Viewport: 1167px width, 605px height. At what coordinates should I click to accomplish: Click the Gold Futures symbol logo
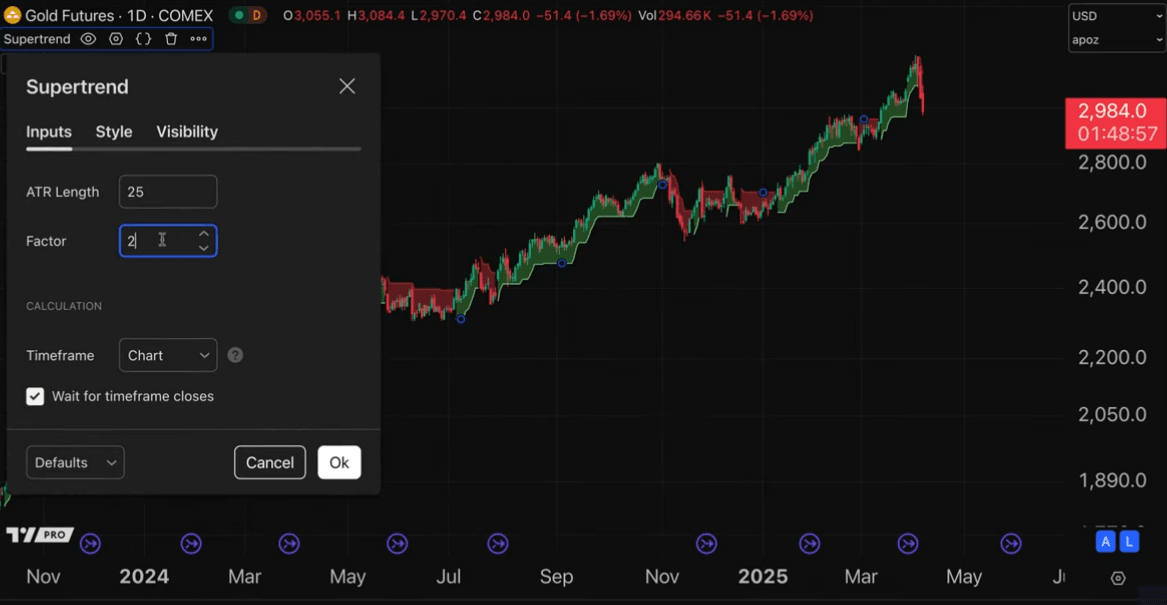(x=14, y=15)
